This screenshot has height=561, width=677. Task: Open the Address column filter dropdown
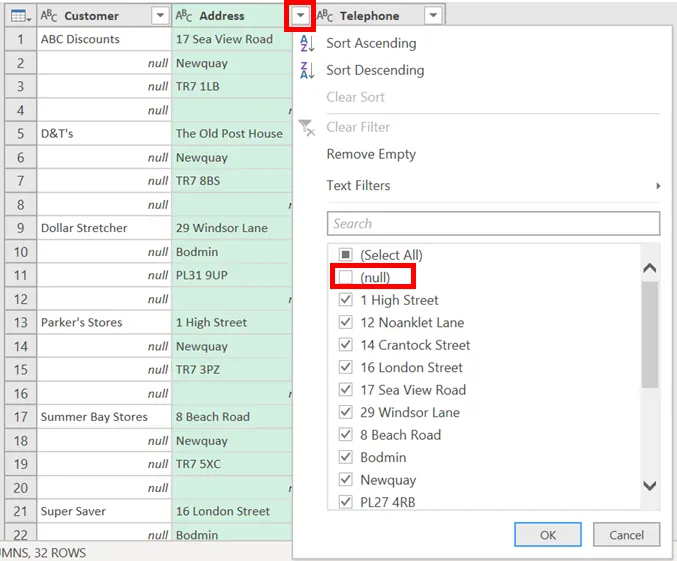coord(301,16)
